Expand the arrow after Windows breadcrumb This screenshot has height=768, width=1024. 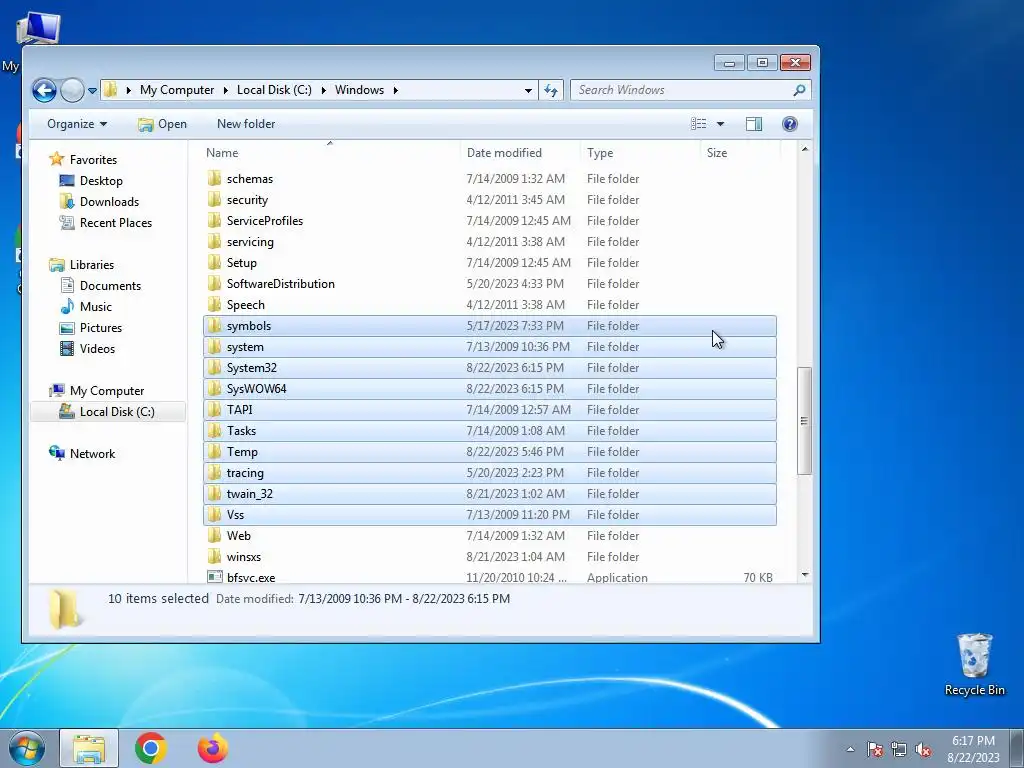(x=396, y=90)
